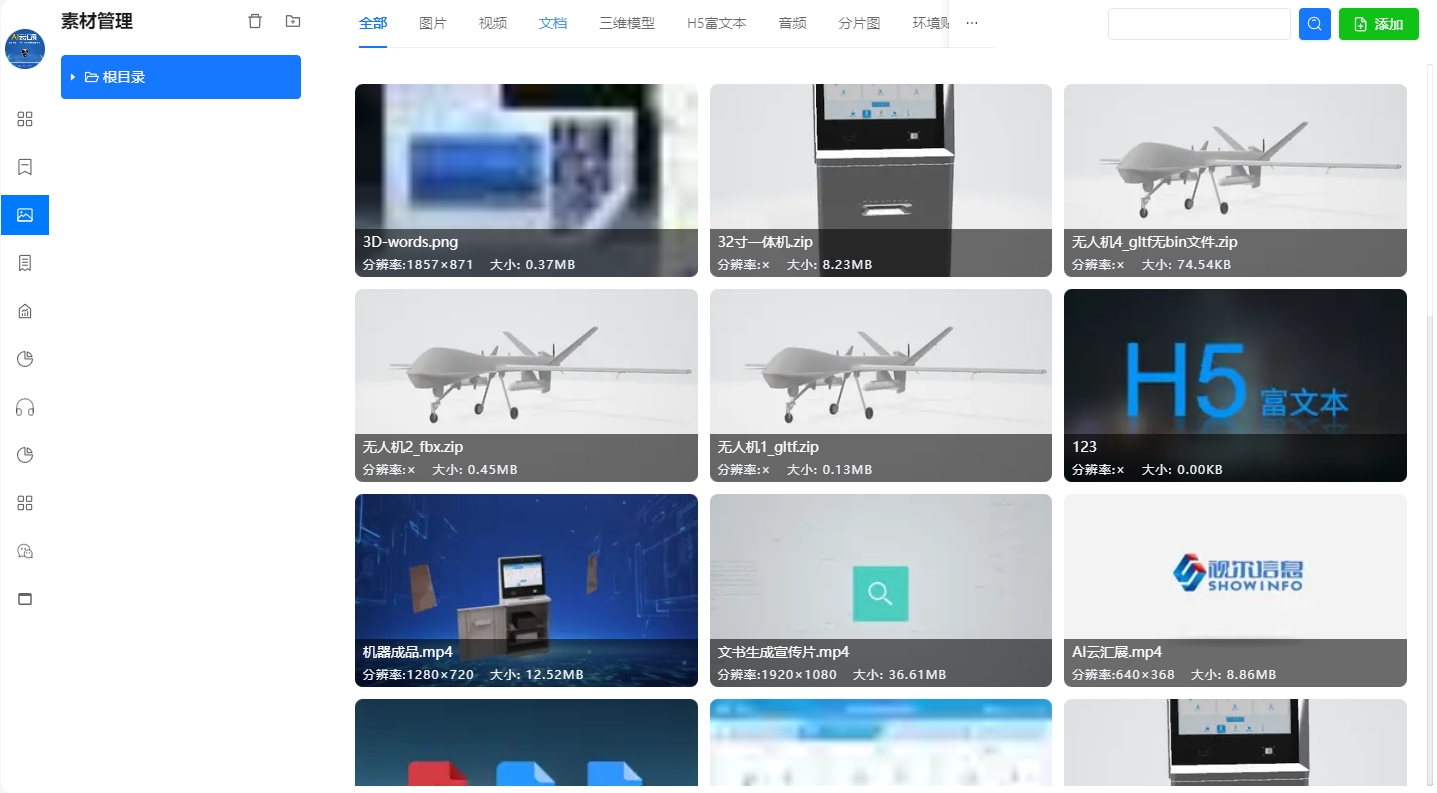Screen dimensions: 1437x793
Task: Switch to the 视频 tab
Action: (492, 23)
